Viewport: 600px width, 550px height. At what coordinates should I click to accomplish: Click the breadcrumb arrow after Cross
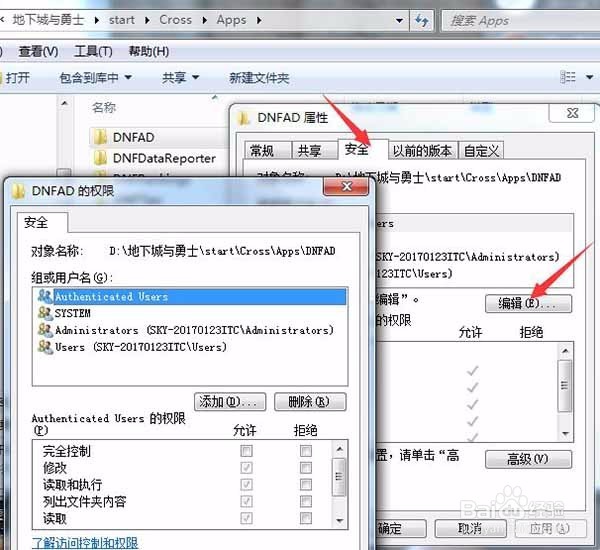click(205, 20)
